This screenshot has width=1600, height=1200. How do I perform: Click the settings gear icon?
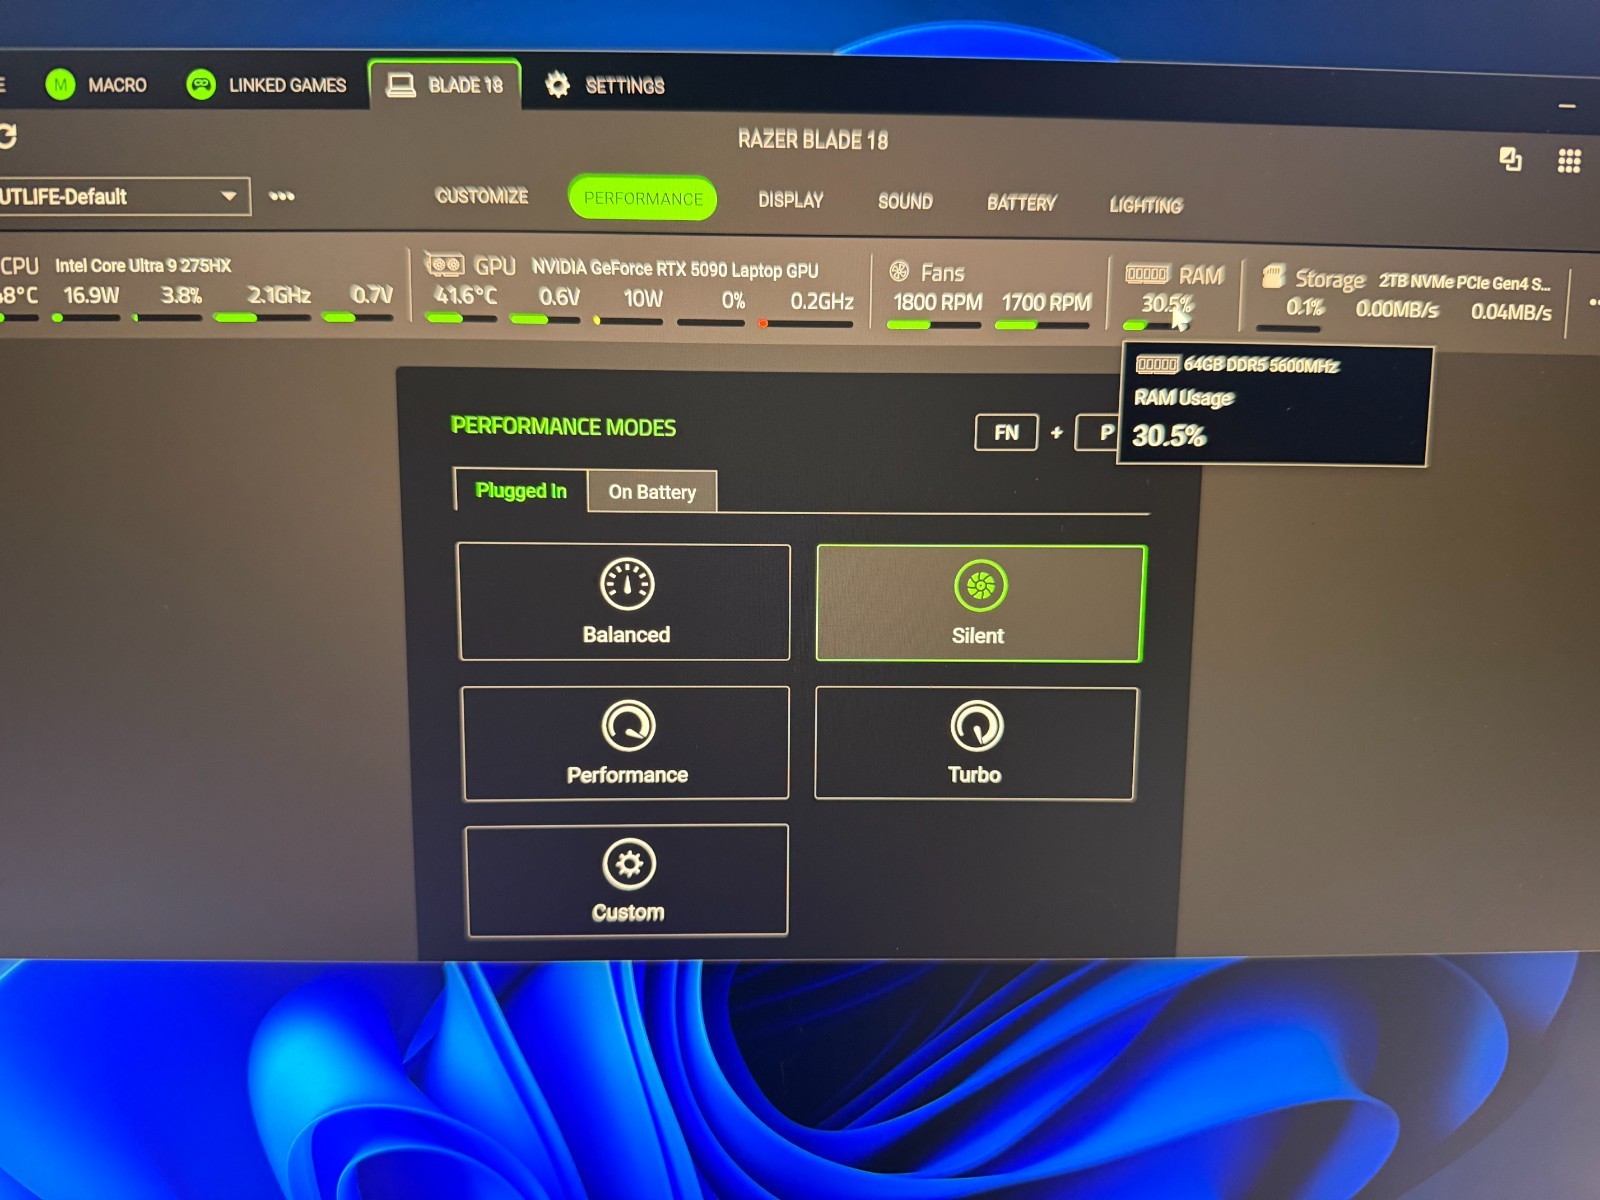click(557, 85)
